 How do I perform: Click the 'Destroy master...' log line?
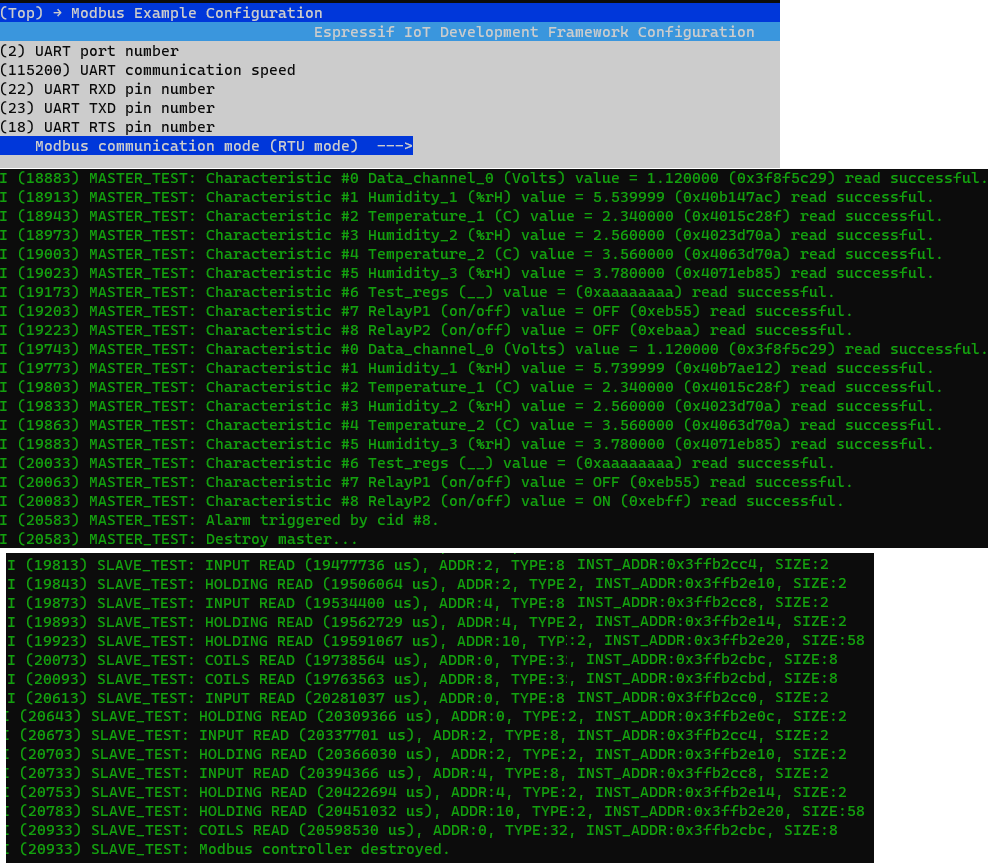point(178,539)
